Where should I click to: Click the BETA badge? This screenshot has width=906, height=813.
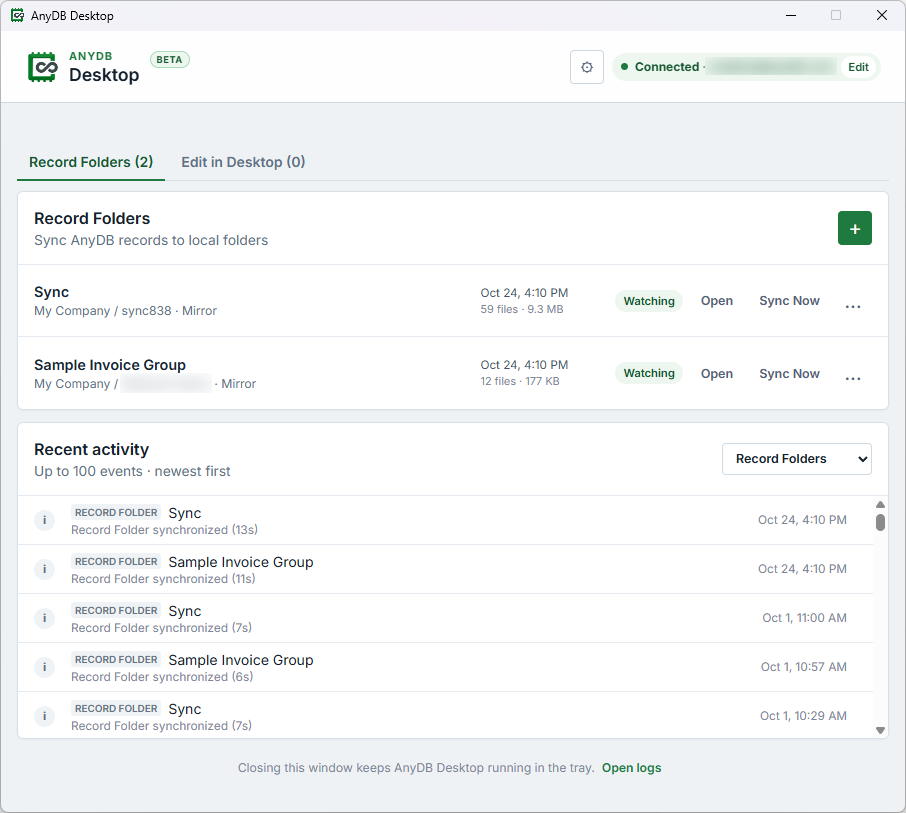[x=169, y=60]
